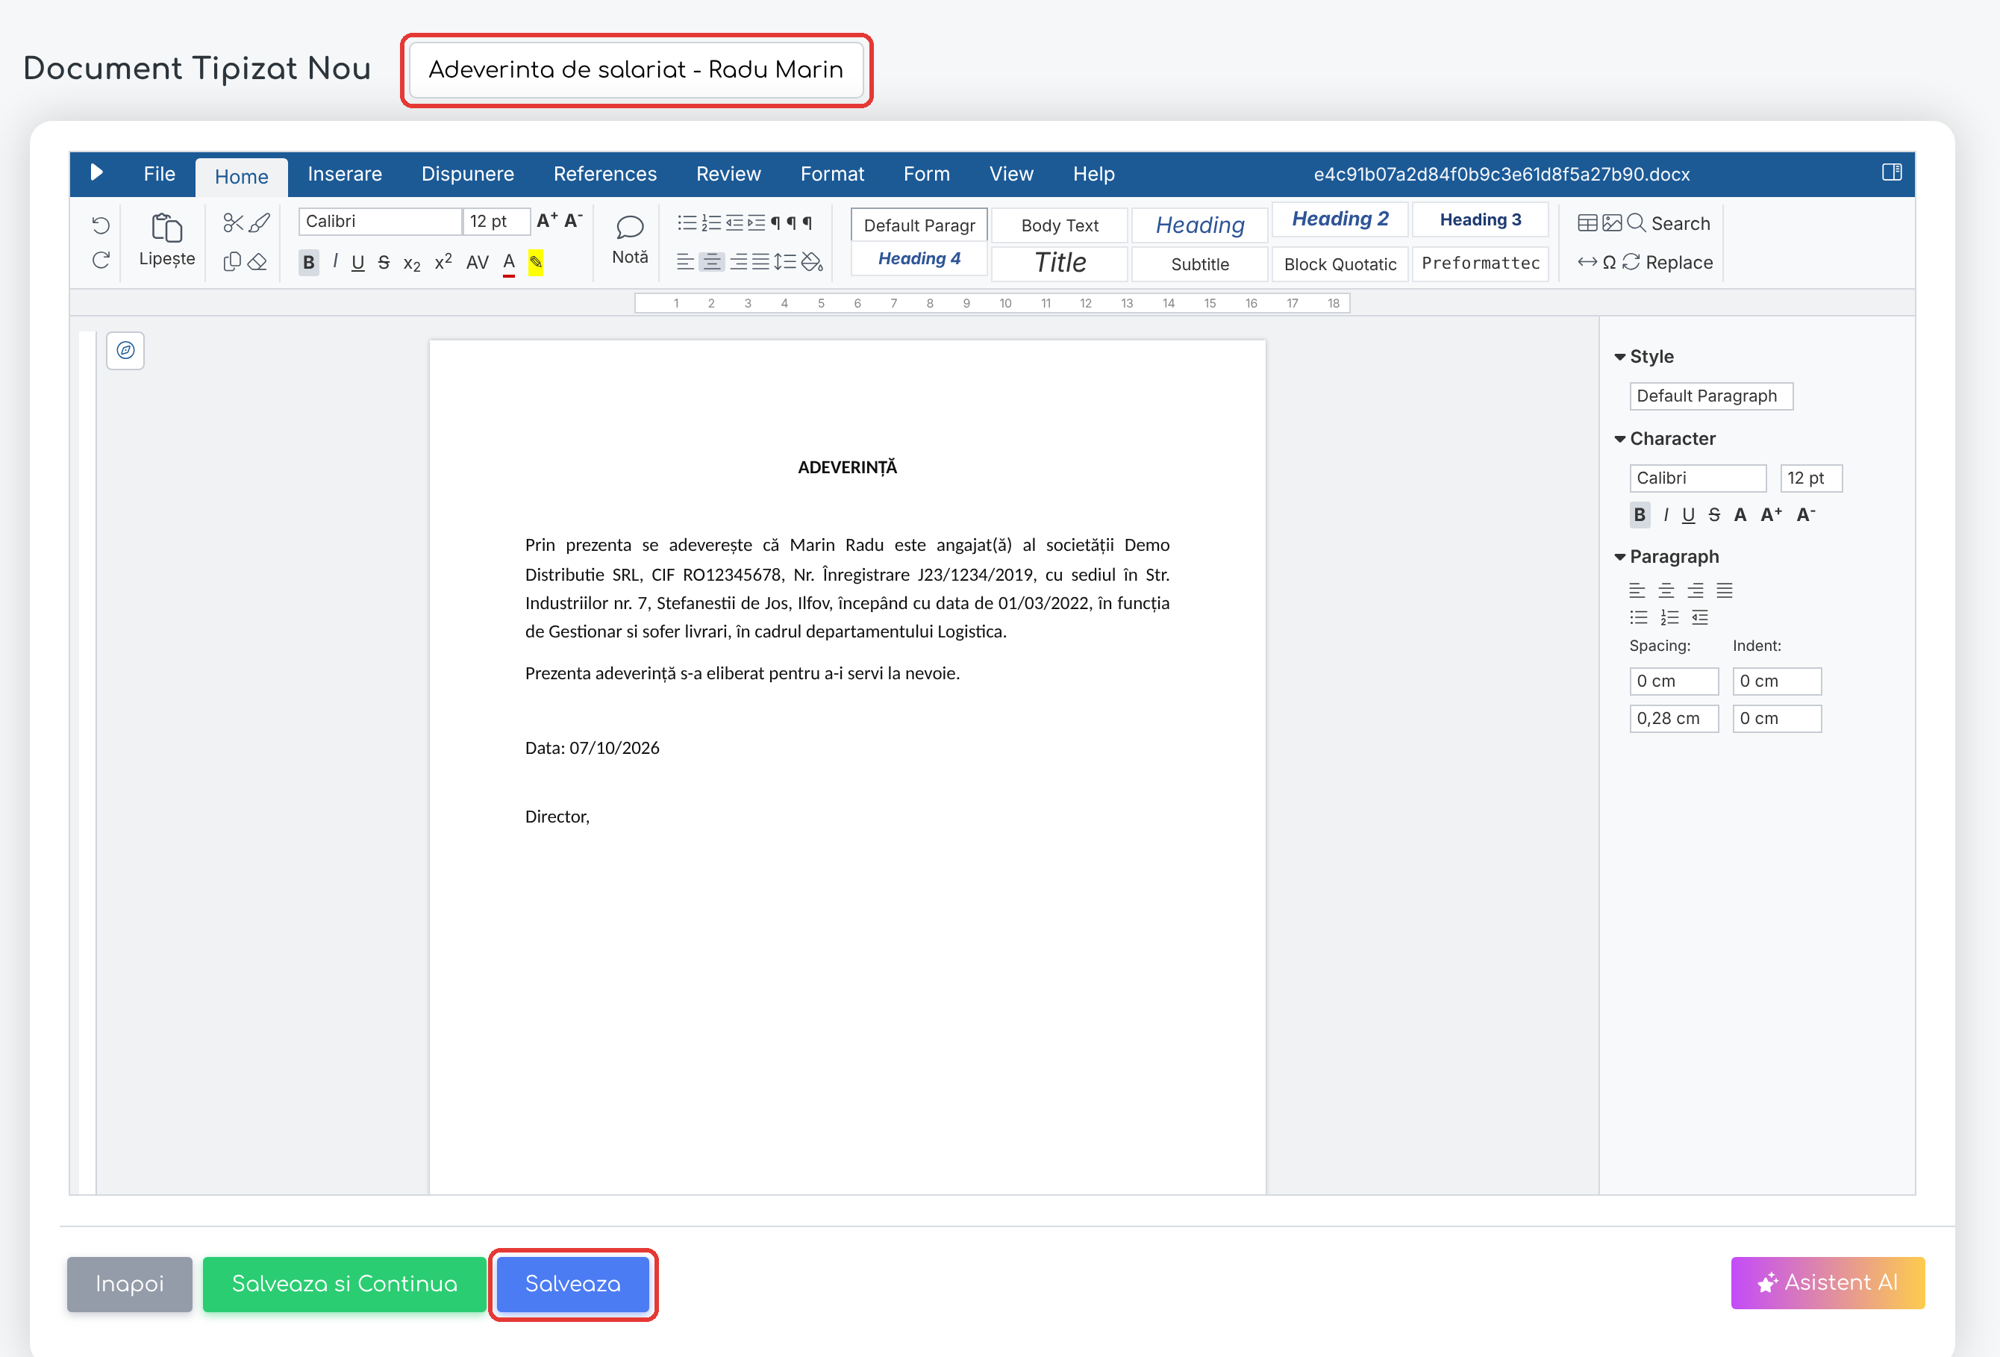Toggle strikethrough in the toolbar
The width and height of the screenshot is (2000, 1357).
point(384,262)
